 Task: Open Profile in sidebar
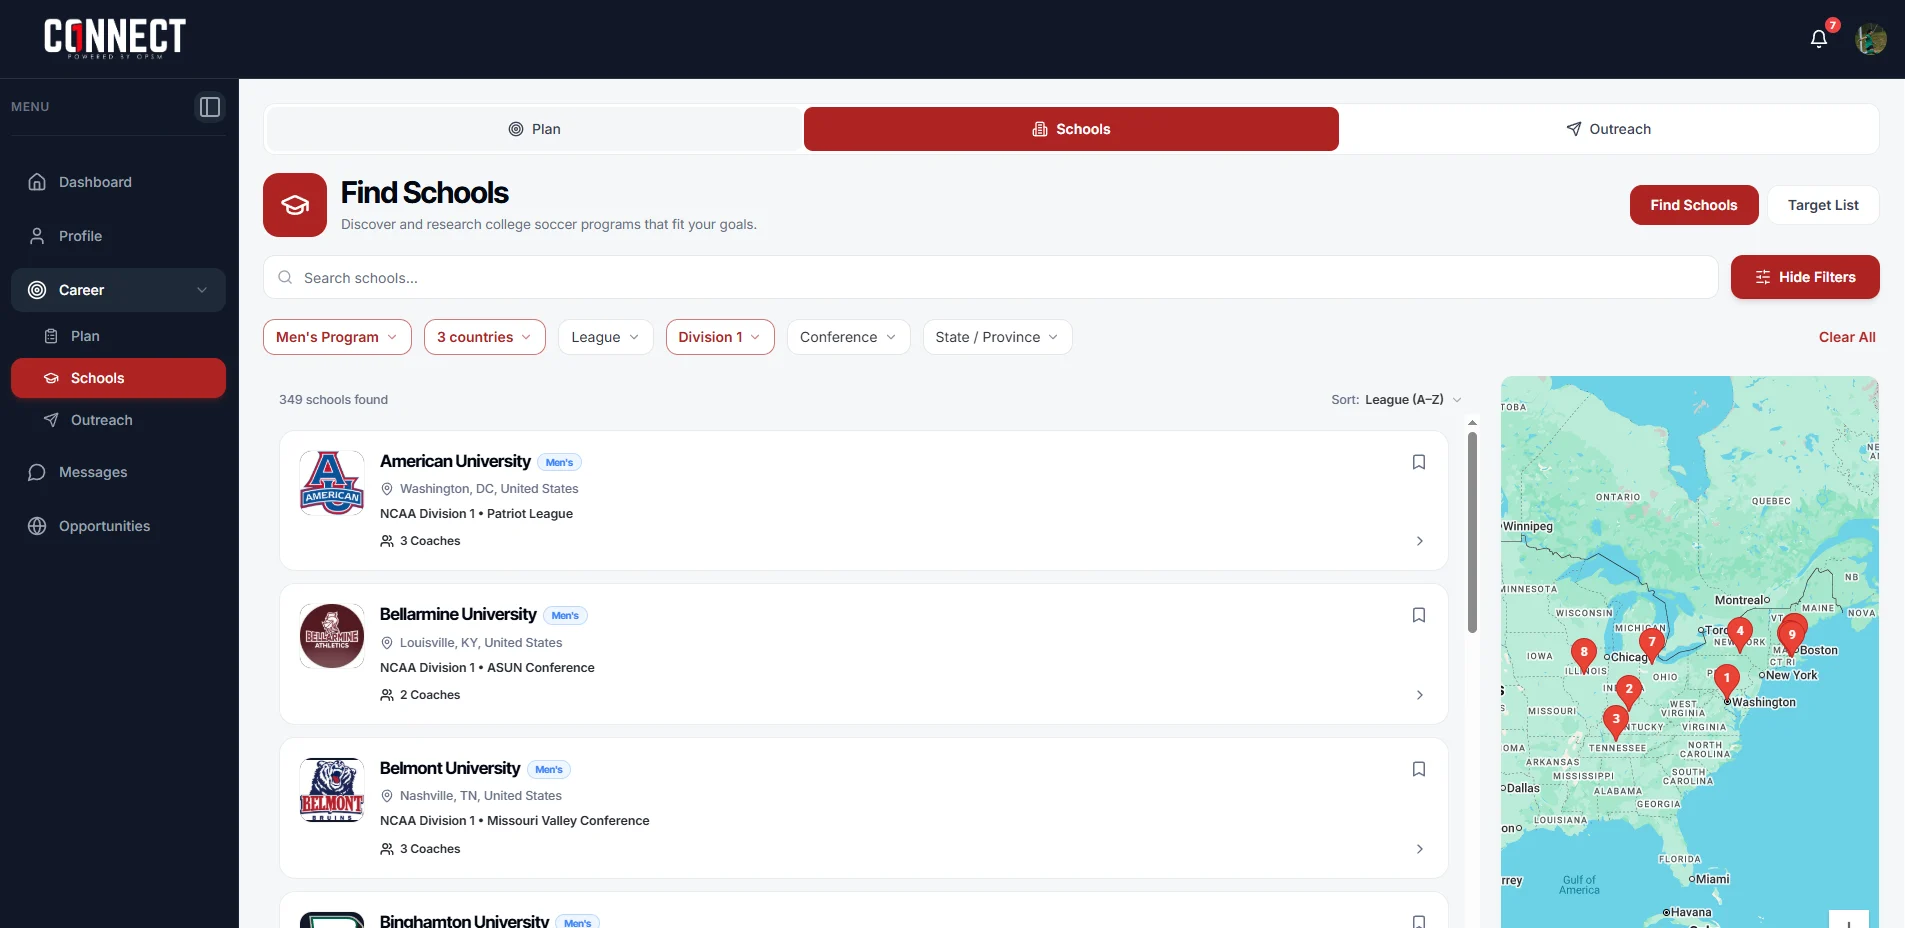[118, 236]
